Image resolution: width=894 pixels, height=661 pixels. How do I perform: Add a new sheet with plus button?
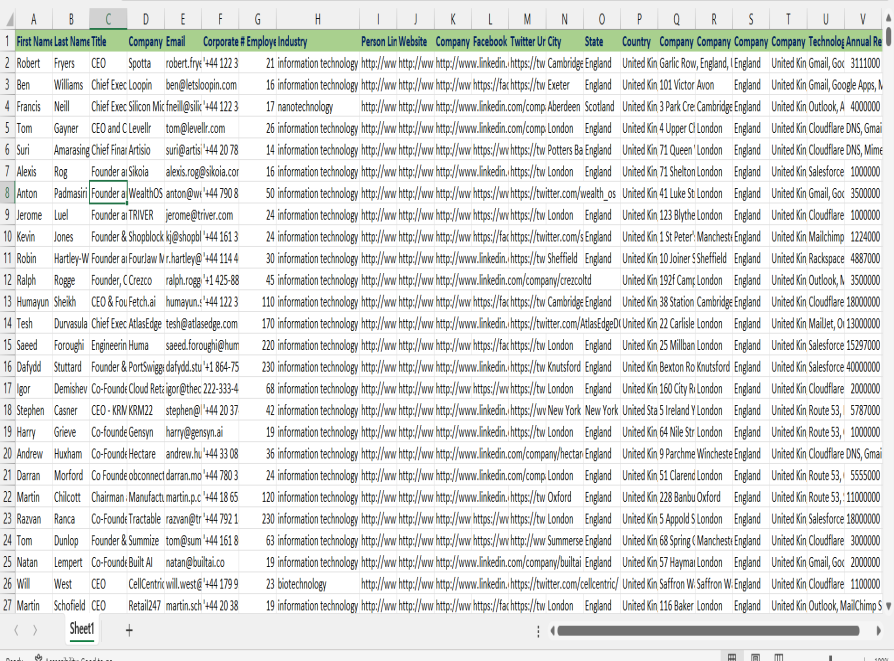click(128, 630)
